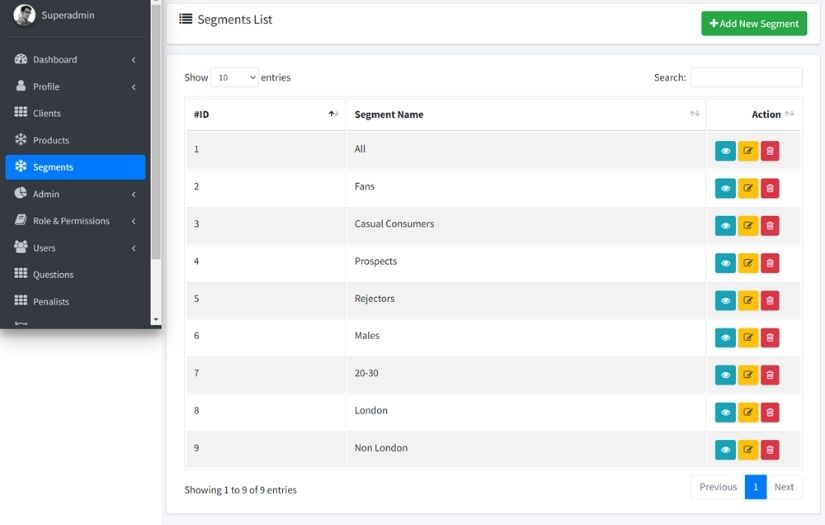
Task: Expand Role & Permissions submenu
Action: [x=75, y=221]
